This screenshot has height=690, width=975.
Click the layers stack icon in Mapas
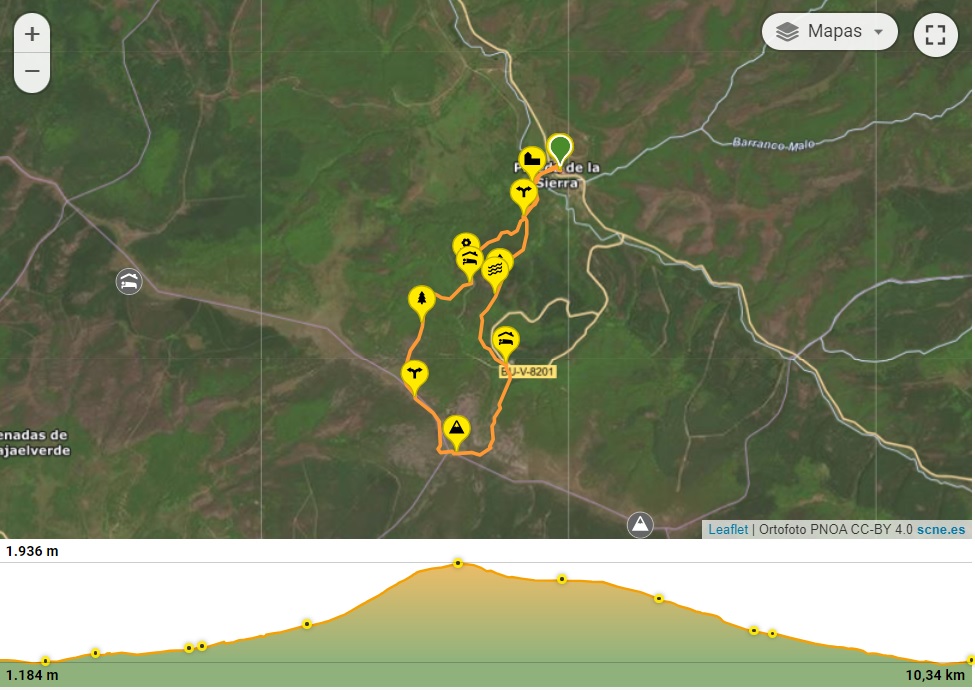(787, 32)
